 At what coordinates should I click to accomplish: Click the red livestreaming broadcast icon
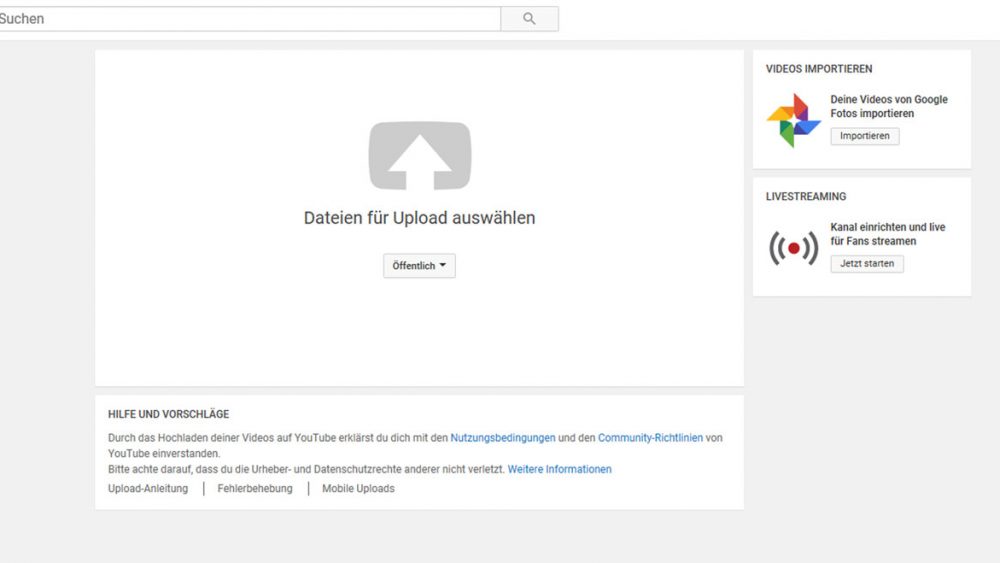[x=793, y=248]
